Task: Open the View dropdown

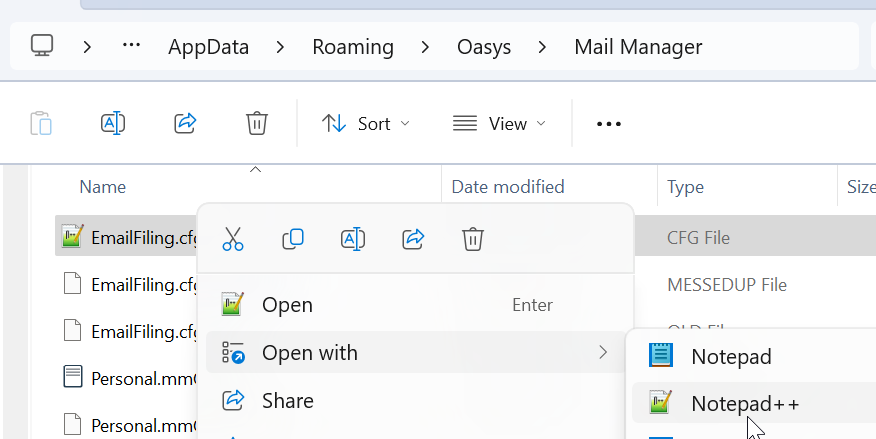Action: coord(499,124)
